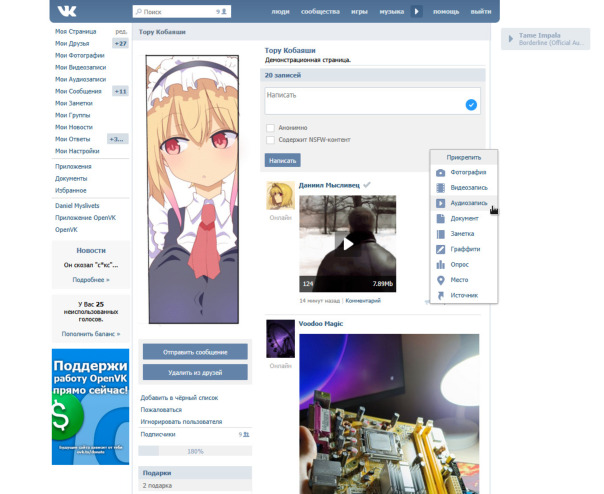Click Пожаловаться report link
The height and width of the screenshot is (494, 604).
coord(161,410)
